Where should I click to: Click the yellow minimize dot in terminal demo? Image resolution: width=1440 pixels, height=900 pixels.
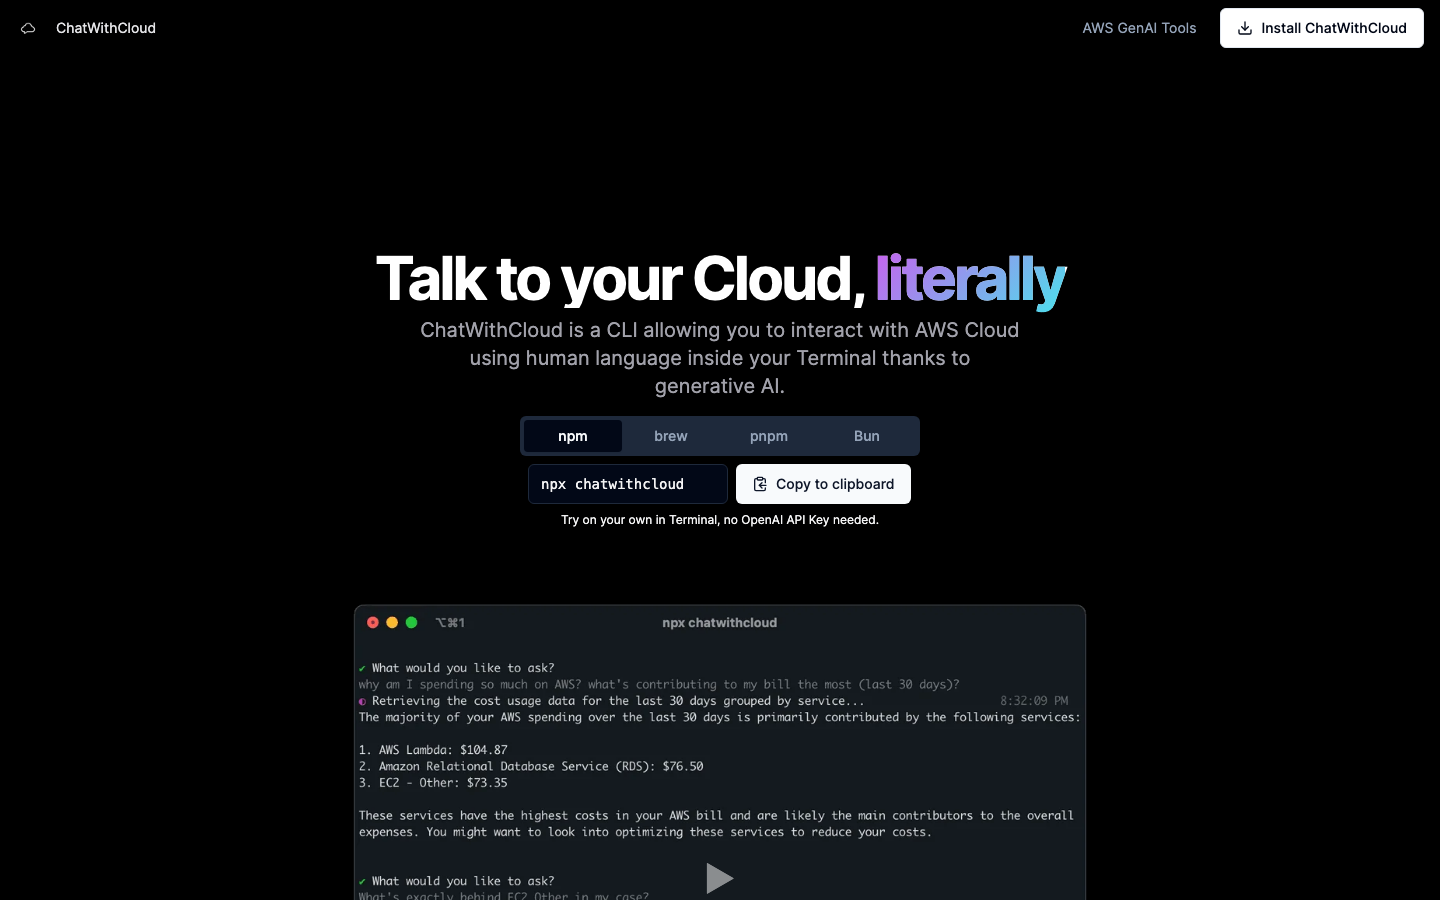392,622
